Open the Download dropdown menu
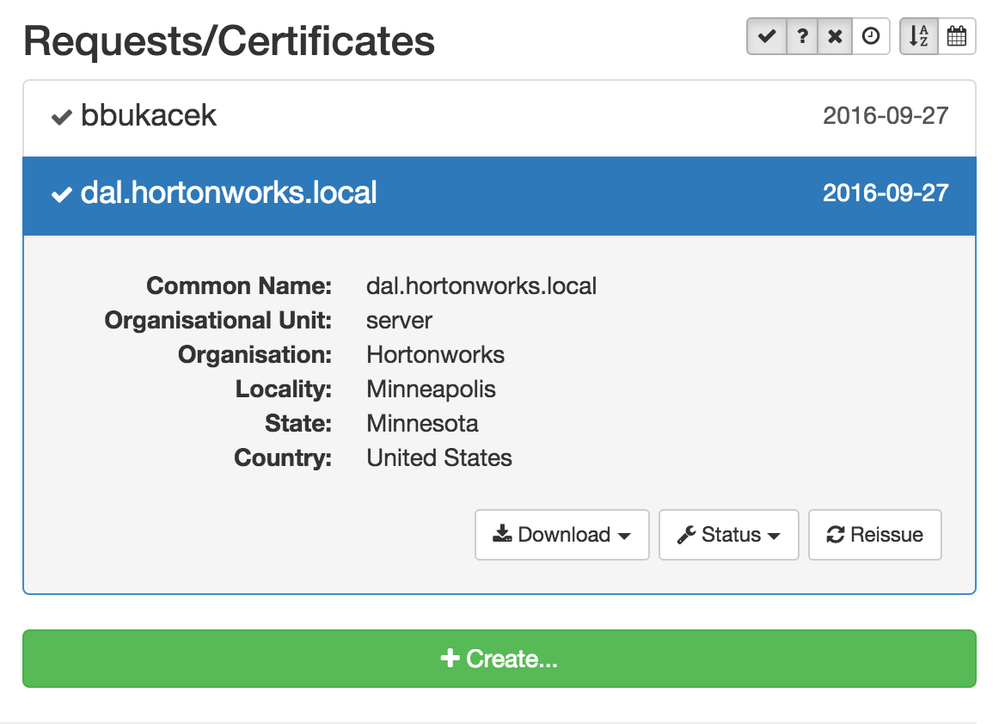Screen dimensions: 999x724 562,535
